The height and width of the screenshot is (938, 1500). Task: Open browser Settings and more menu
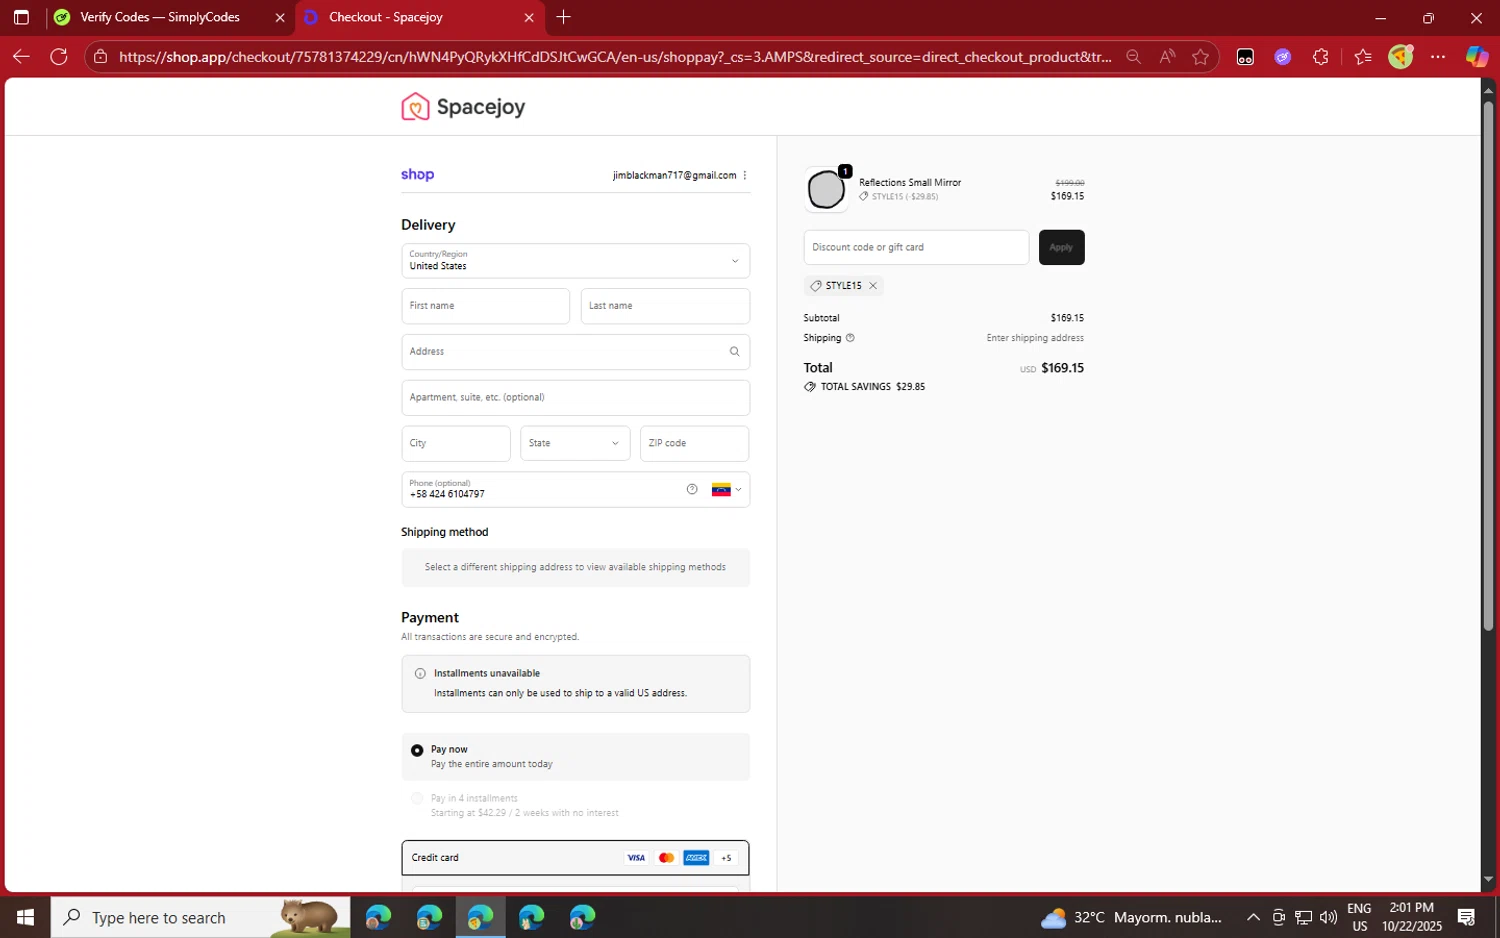click(x=1438, y=57)
